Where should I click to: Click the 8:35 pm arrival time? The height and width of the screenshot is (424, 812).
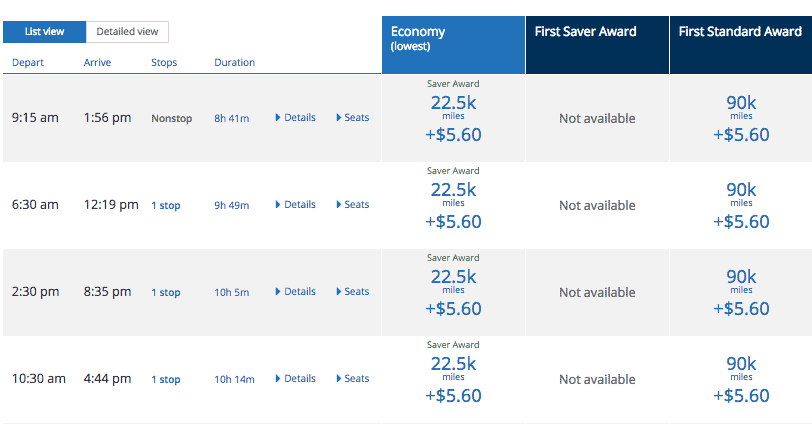(x=108, y=292)
